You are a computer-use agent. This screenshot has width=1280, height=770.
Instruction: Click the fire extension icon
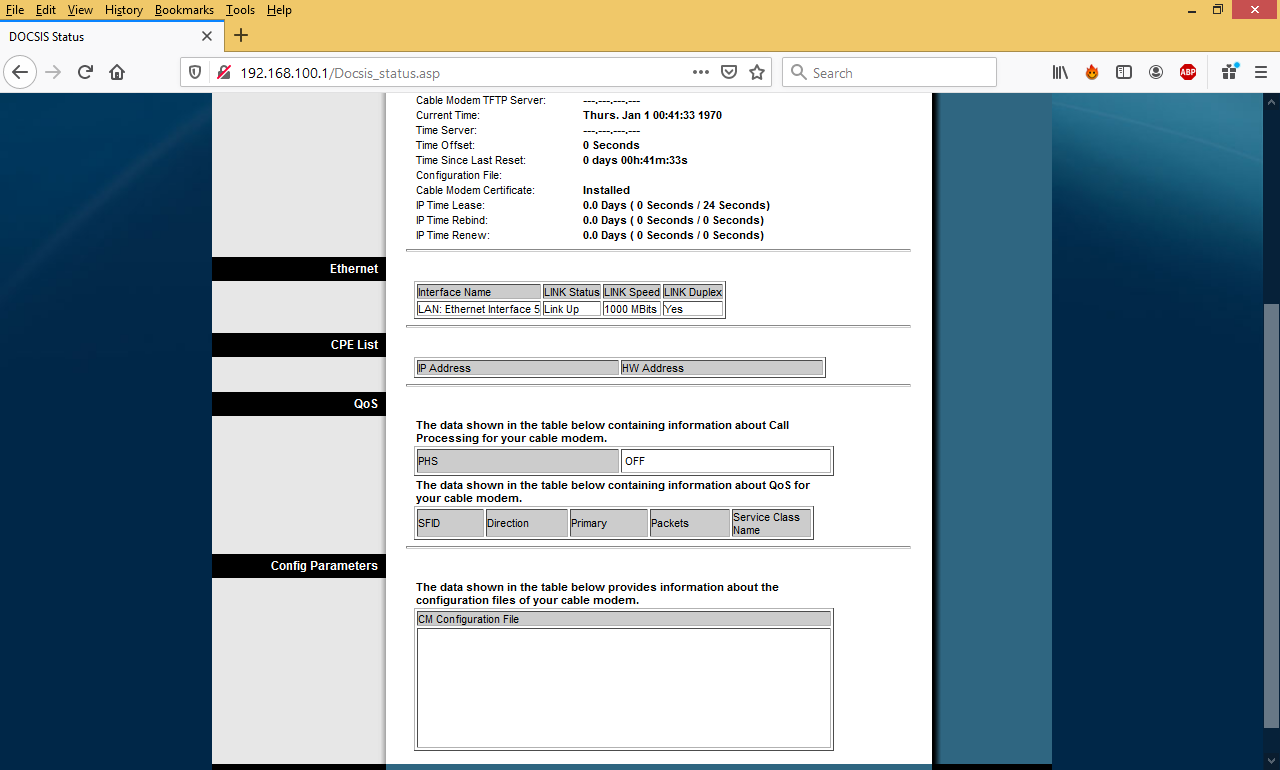tap(1092, 72)
